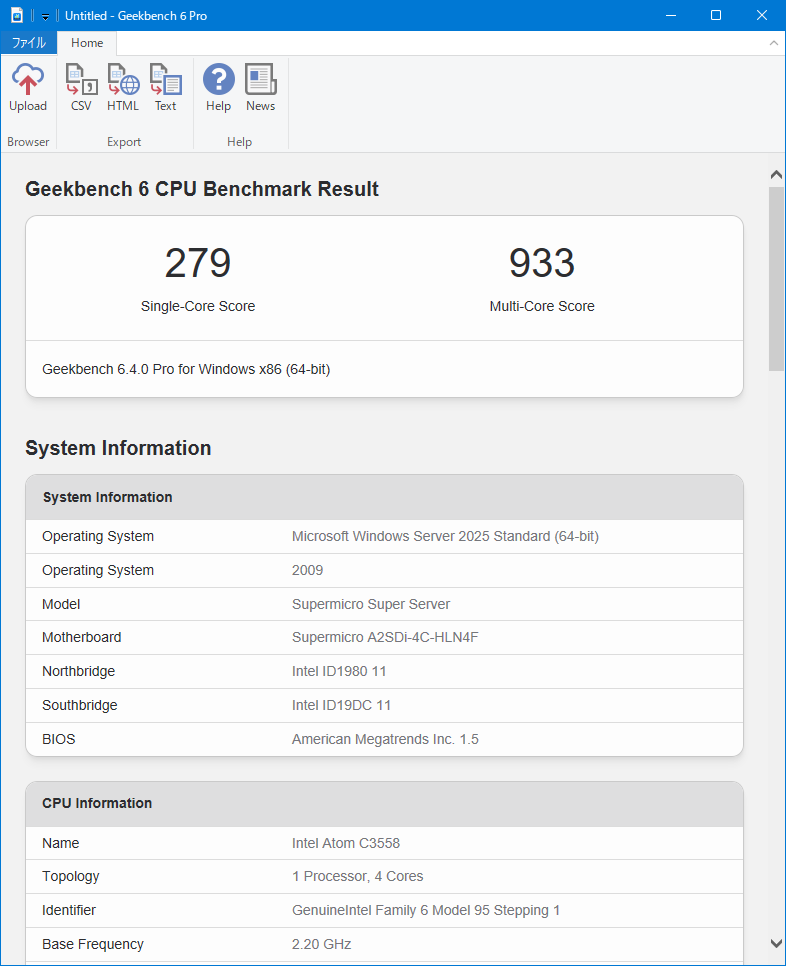
Task: Select the Supermicro A2SDi-4C-HLN4F motherboard value
Action: click(385, 637)
